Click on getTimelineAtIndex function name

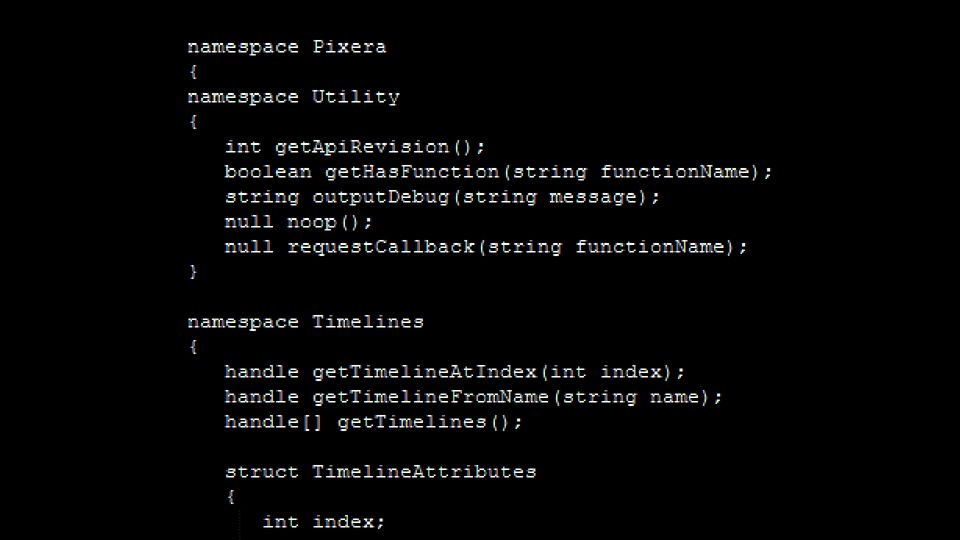[424, 372]
